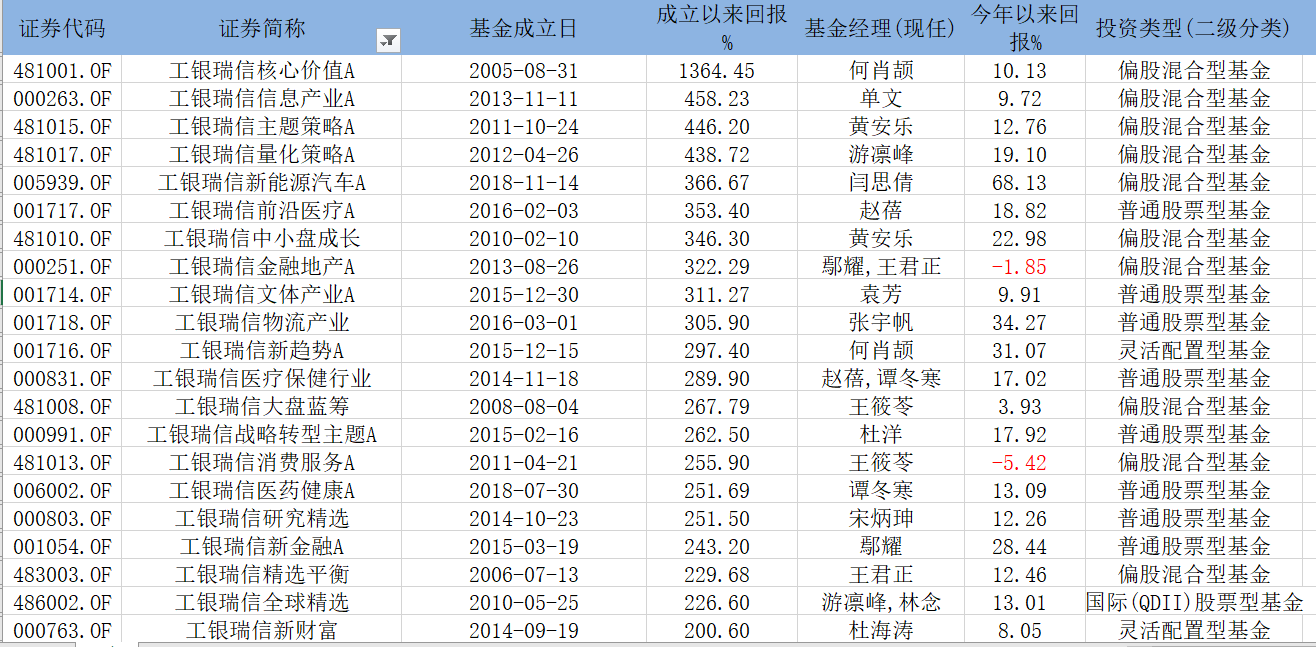1316x647 pixels.
Task: Select fund name 工银瑞信全球精选
Action: point(262,602)
